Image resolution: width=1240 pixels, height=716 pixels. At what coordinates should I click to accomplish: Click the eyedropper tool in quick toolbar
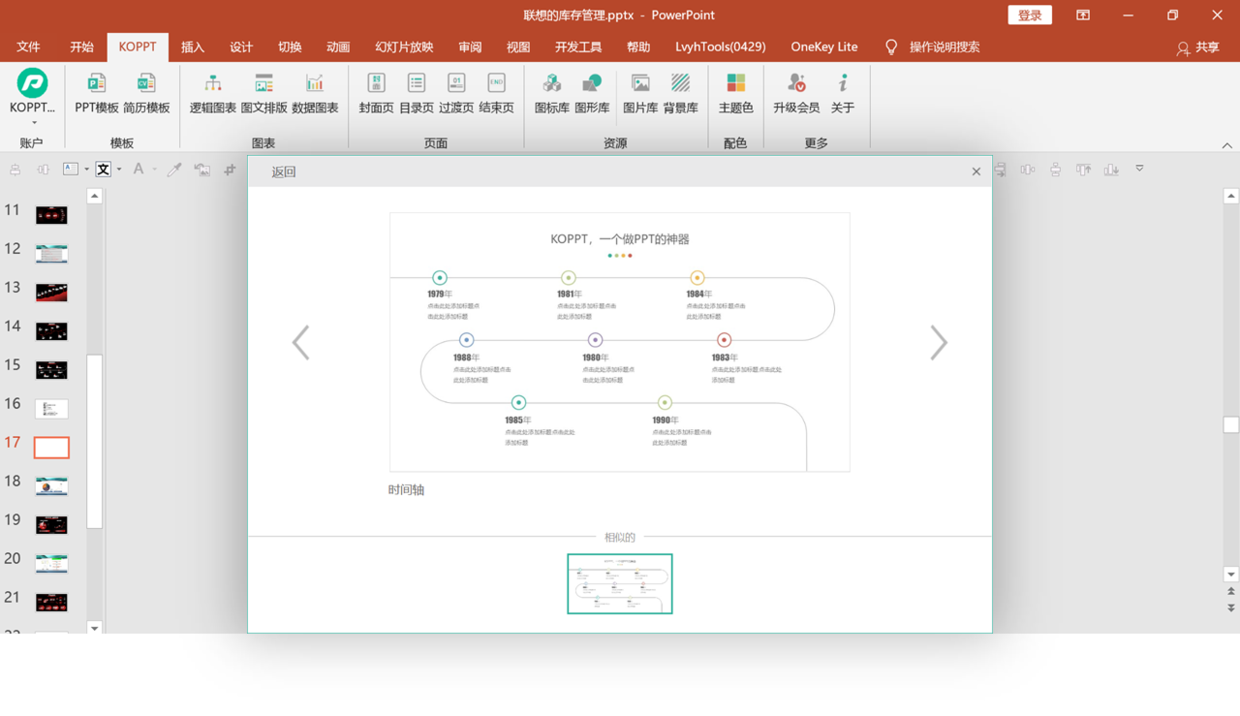[x=174, y=170]
